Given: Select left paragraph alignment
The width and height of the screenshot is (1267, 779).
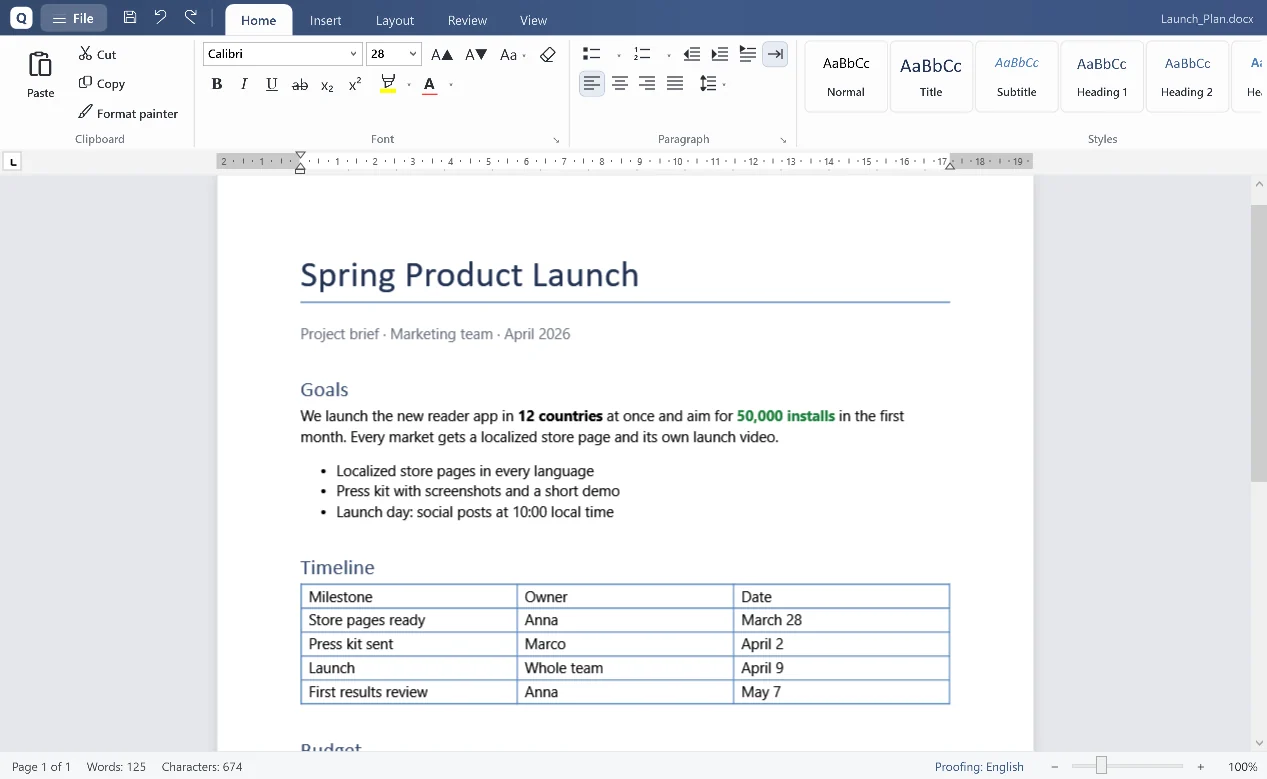Looking at the screenshot, I should [x=592, y=84].
